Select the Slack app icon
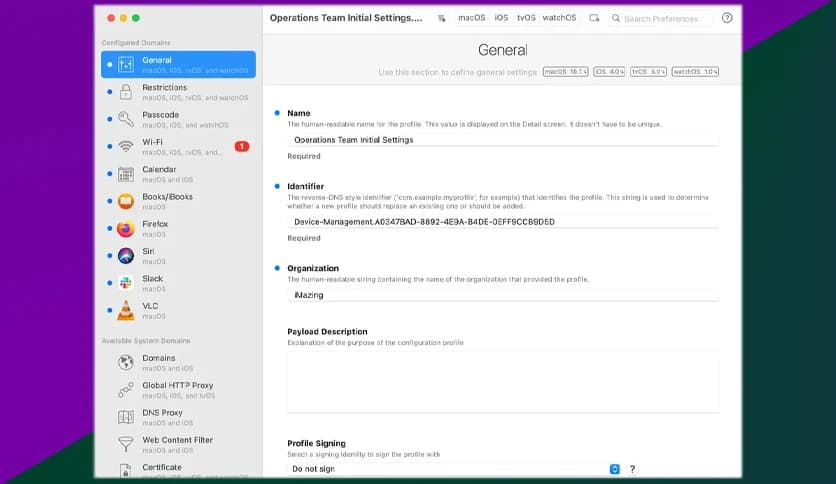This screenshot has height=484, width=836. 126,283
